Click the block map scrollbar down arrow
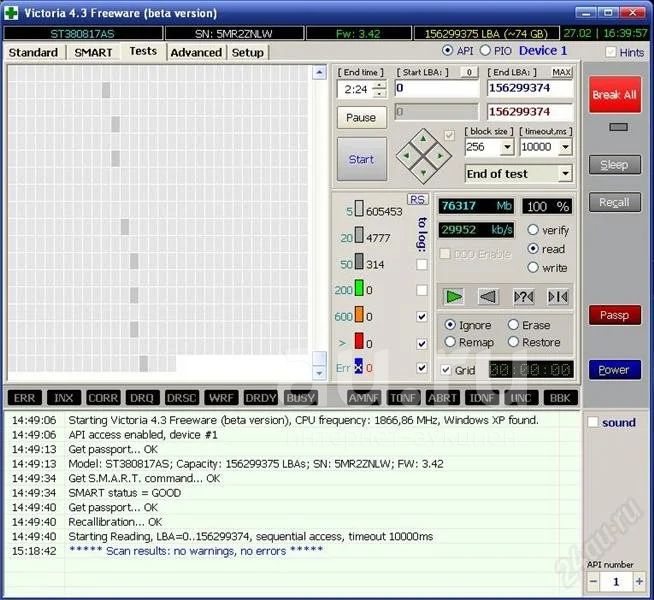Image resolution: width=654 pixels, height=600 pixels. click(319, 373)
